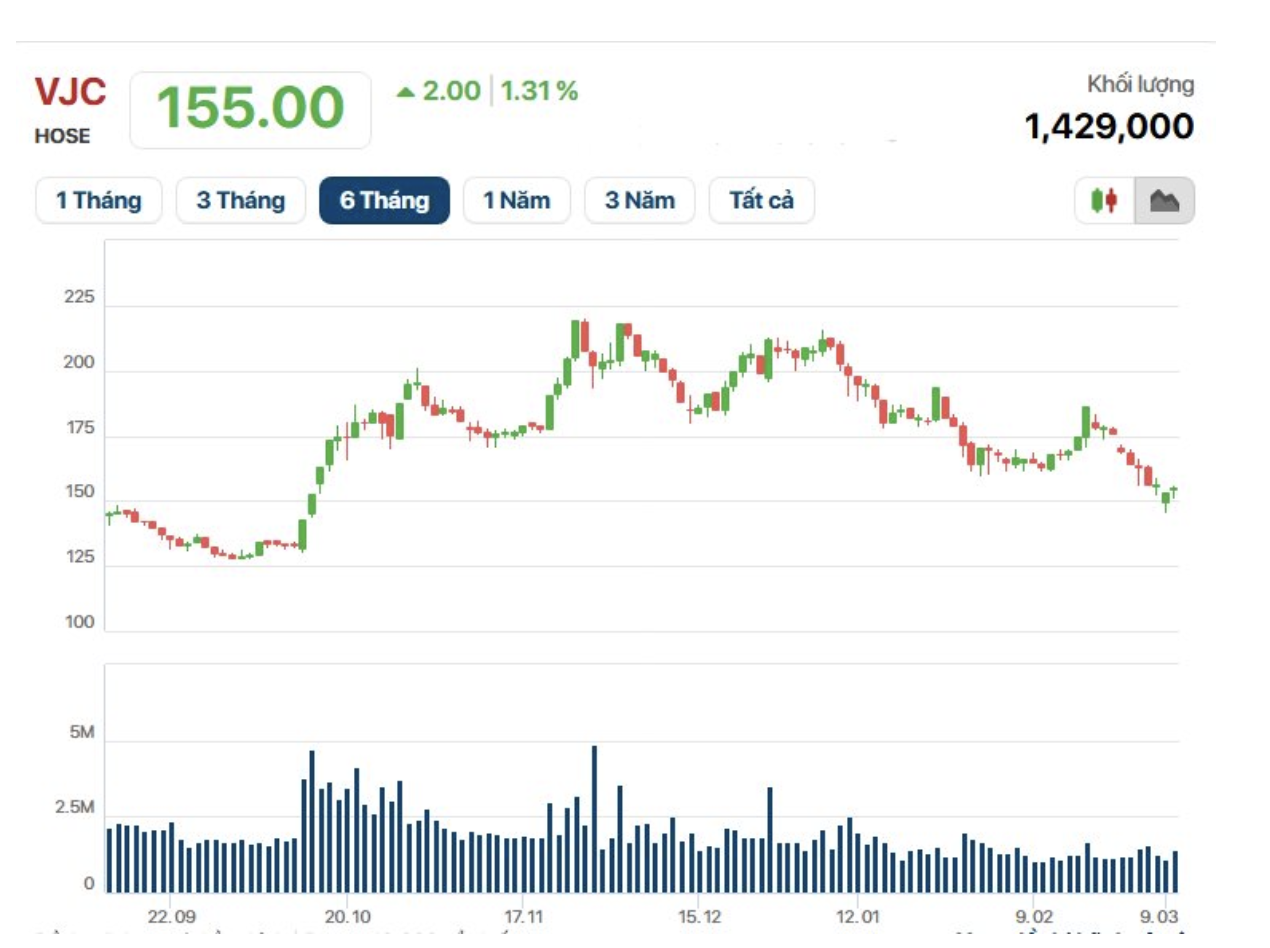Click the 225 price axis label
The height and width of the screenshot is (948, 1270).
tap(78, 299)
